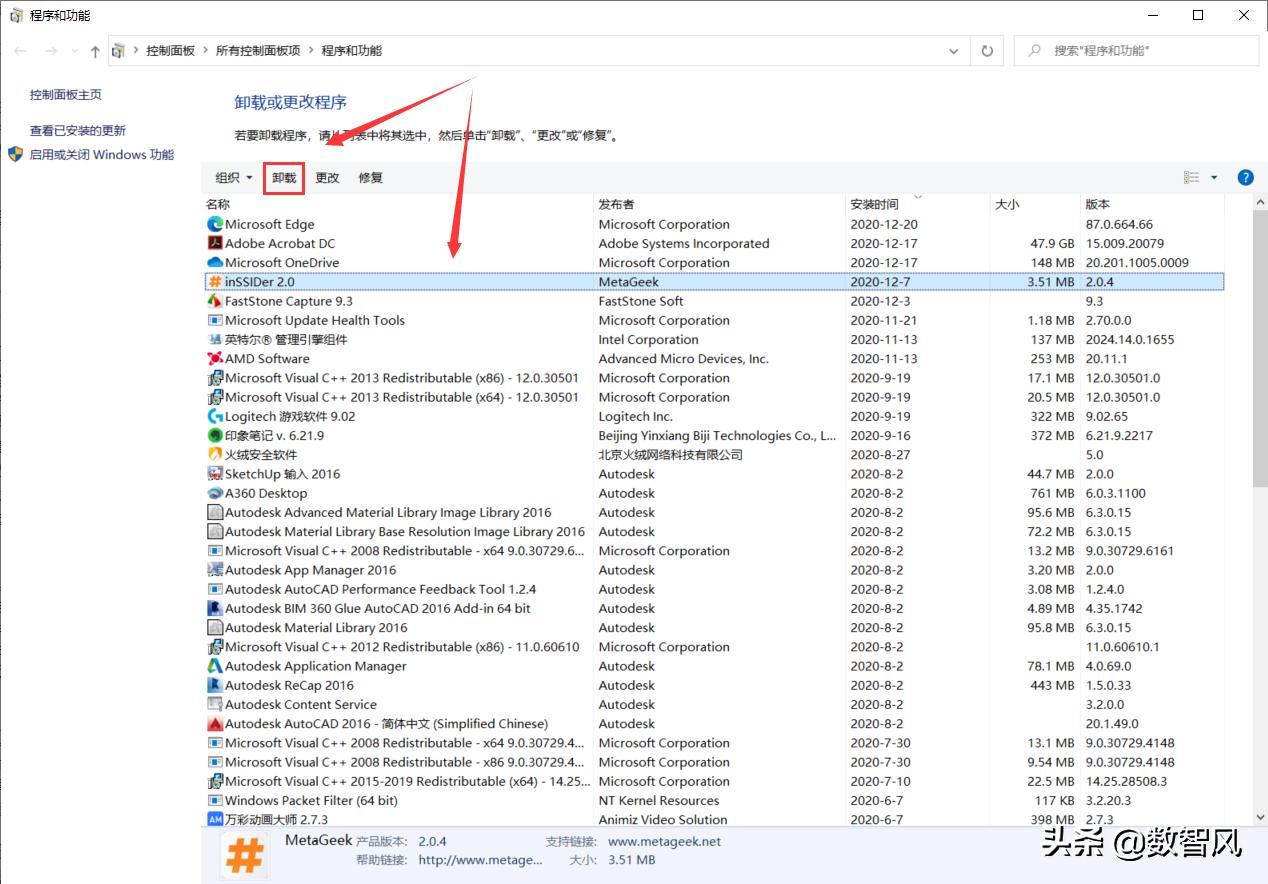Click the Microsoft OneDrive cloud icon
This screenshot has width=1268, height=884.
pos(215,263)
